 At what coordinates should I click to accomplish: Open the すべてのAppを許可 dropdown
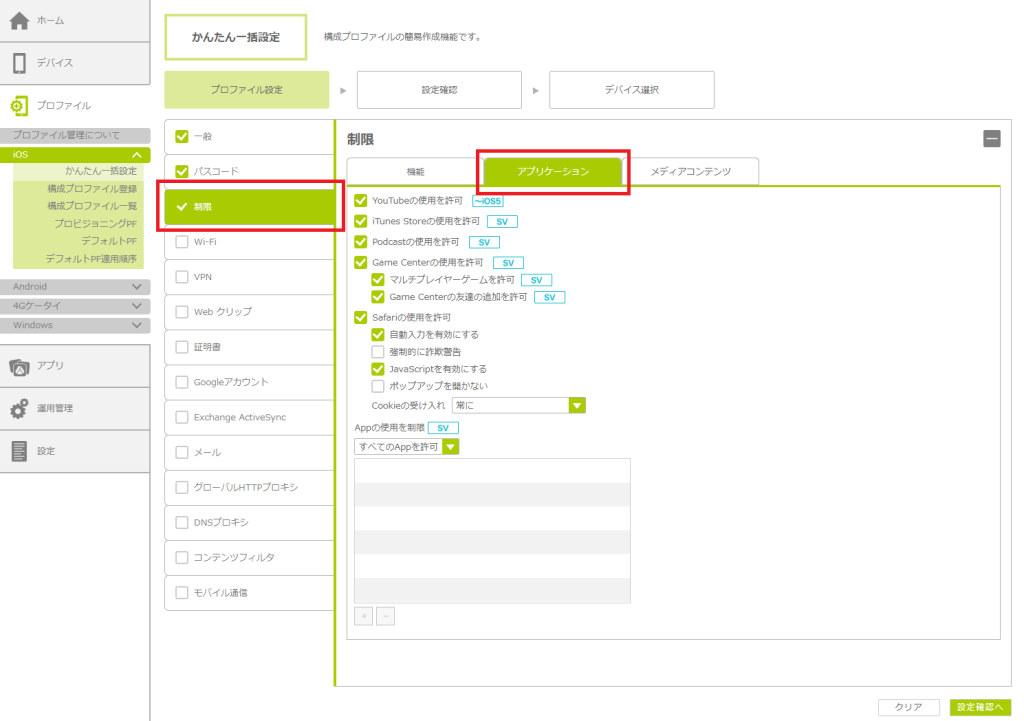click(451, 447)
